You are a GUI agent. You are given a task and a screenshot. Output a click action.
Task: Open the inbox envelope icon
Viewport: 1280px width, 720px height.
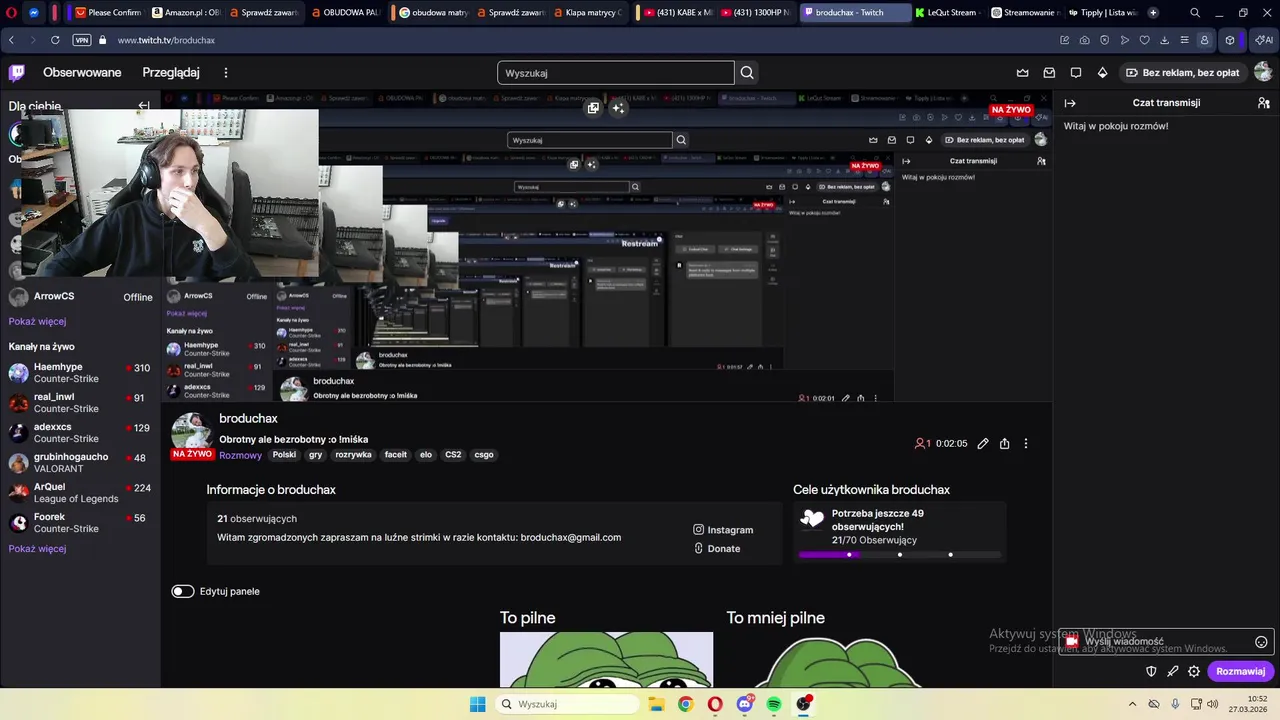(1049, 73)
